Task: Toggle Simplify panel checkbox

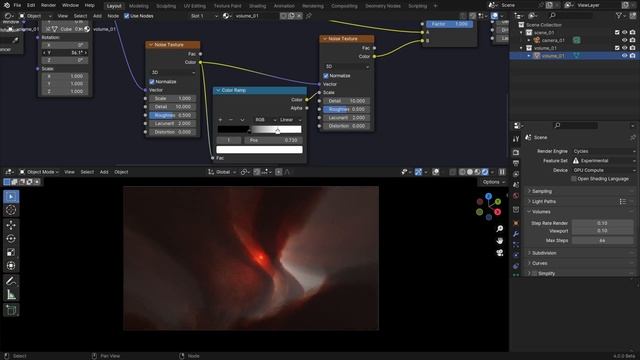Action: (x=534, y=273)
